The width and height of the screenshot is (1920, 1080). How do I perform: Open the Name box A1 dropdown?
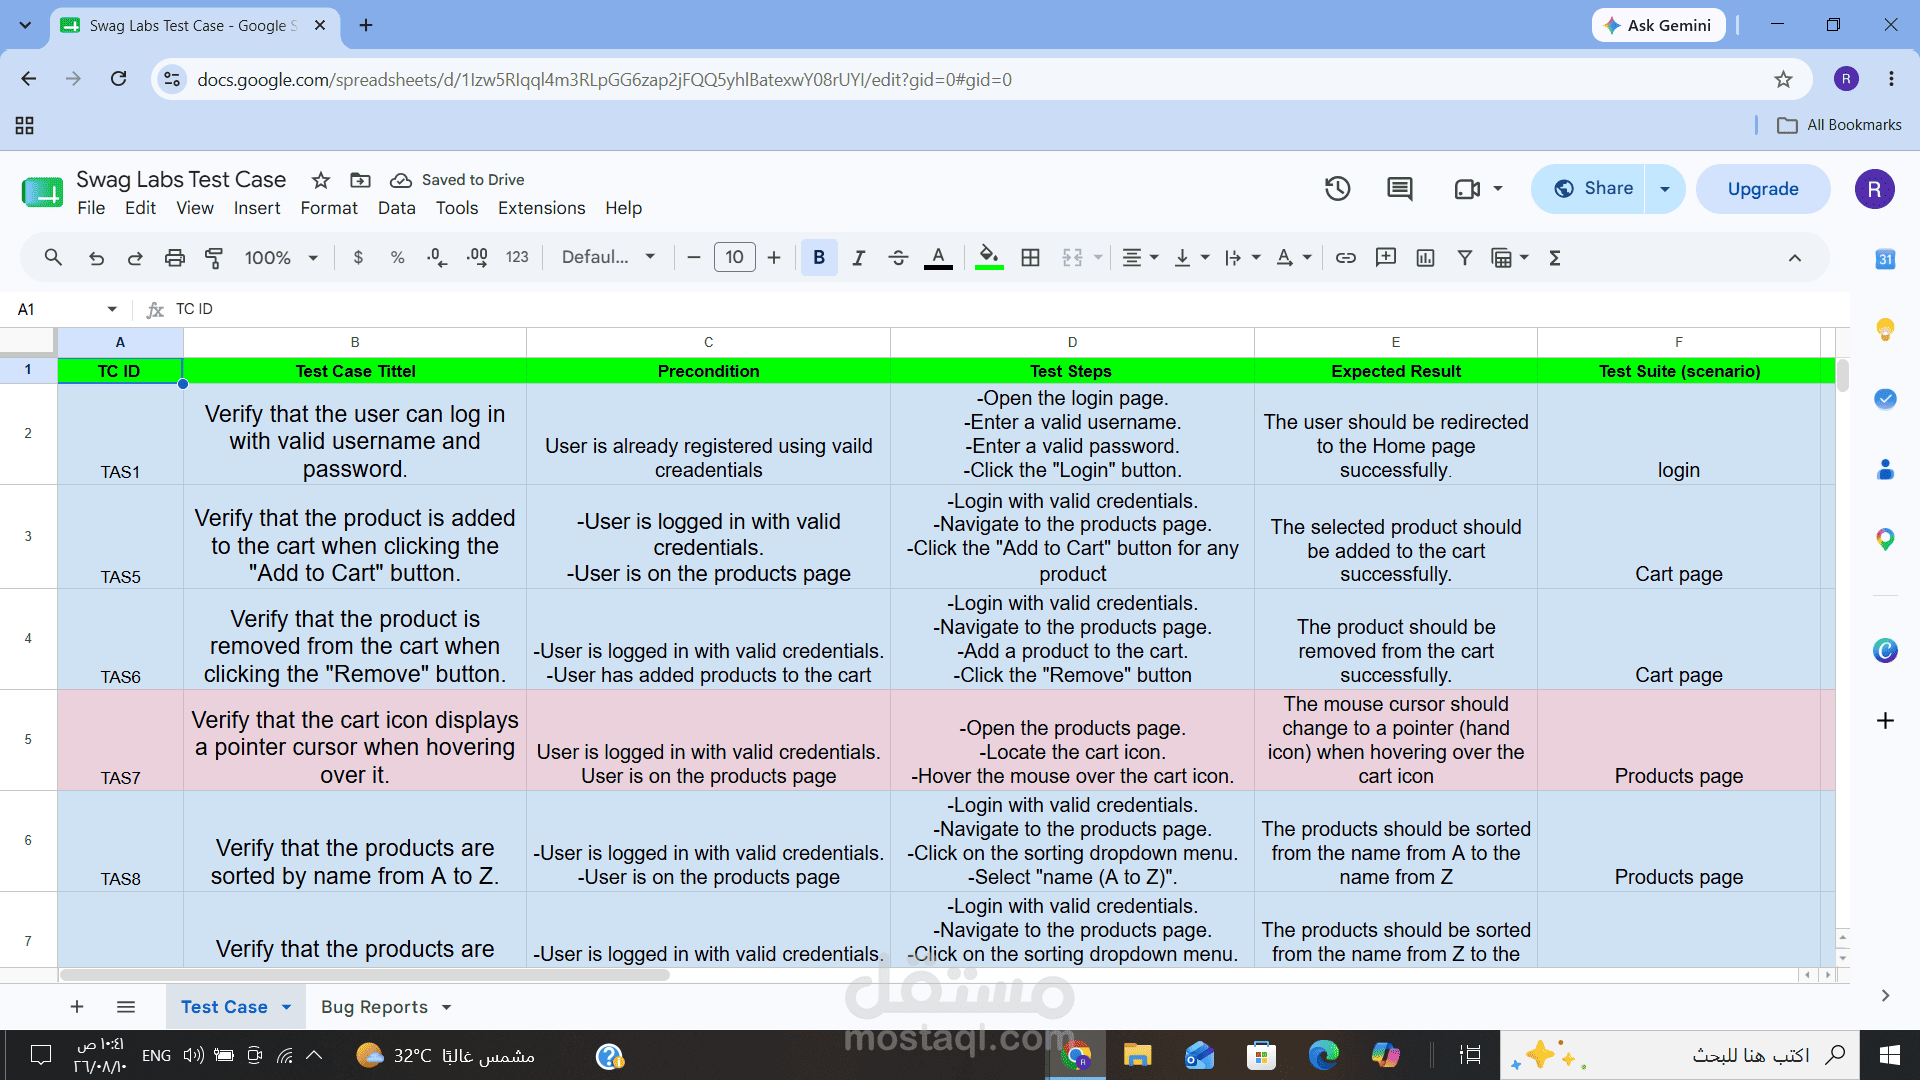(x=112, y=309)
